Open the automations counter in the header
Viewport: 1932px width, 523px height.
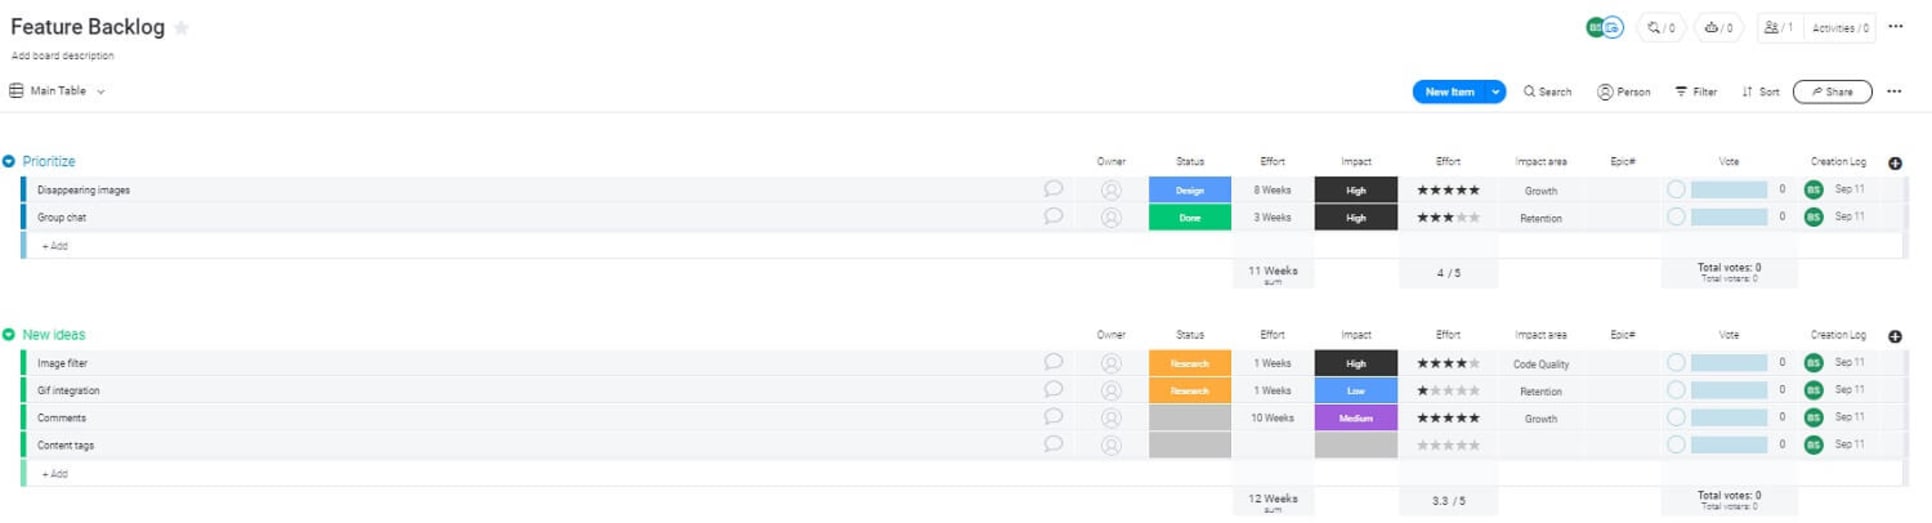point(1718,28)
